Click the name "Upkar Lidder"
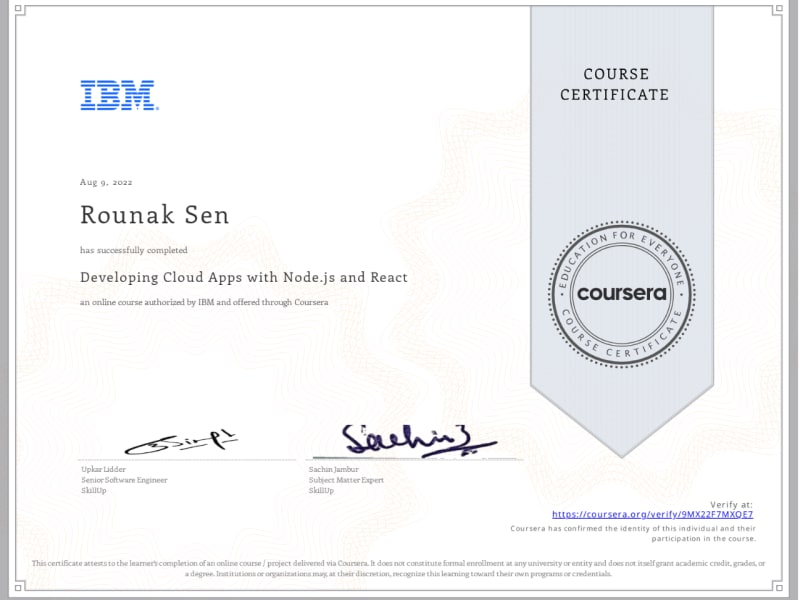Image resolution: width=800 pixels, height=600 pixels. pos(103,469)
